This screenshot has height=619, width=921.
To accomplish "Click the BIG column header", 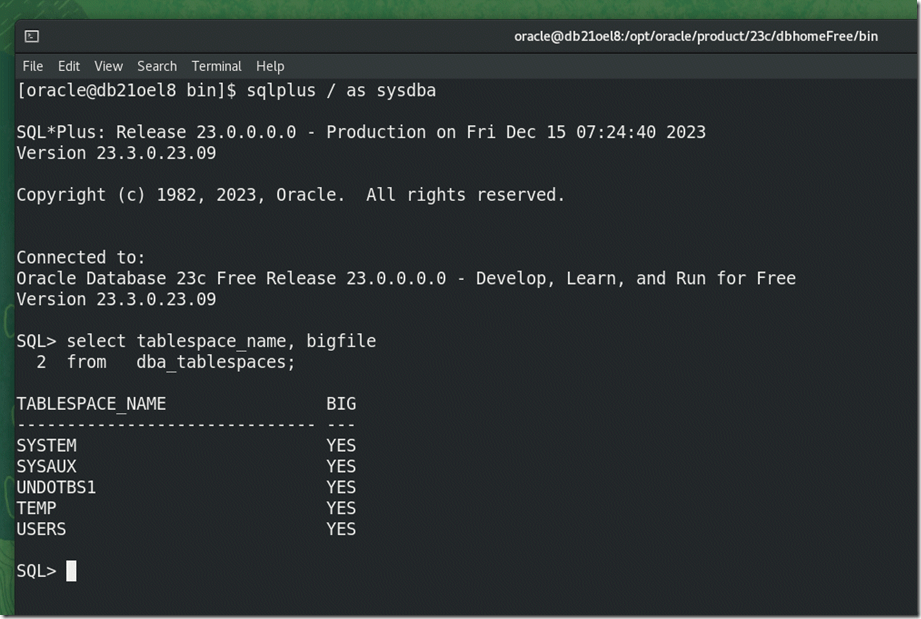I will (341, 404).
